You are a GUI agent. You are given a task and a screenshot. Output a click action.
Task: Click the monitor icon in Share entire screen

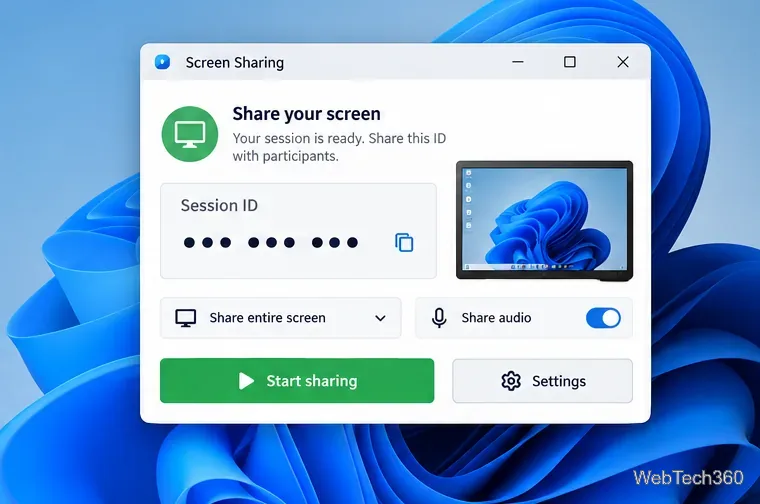tap(186, 318)
